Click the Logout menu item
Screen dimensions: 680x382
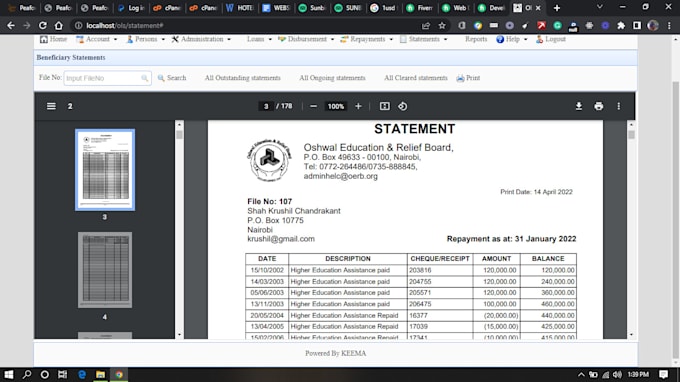tap(551, 39)
